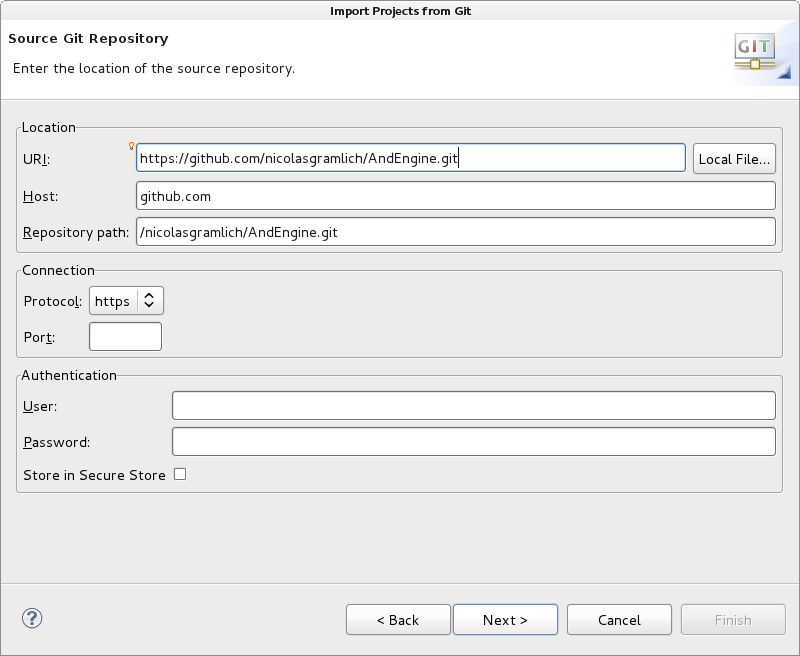Click the User field under Authentication
This screenshot has height=656, width=800.
(473, 405)
